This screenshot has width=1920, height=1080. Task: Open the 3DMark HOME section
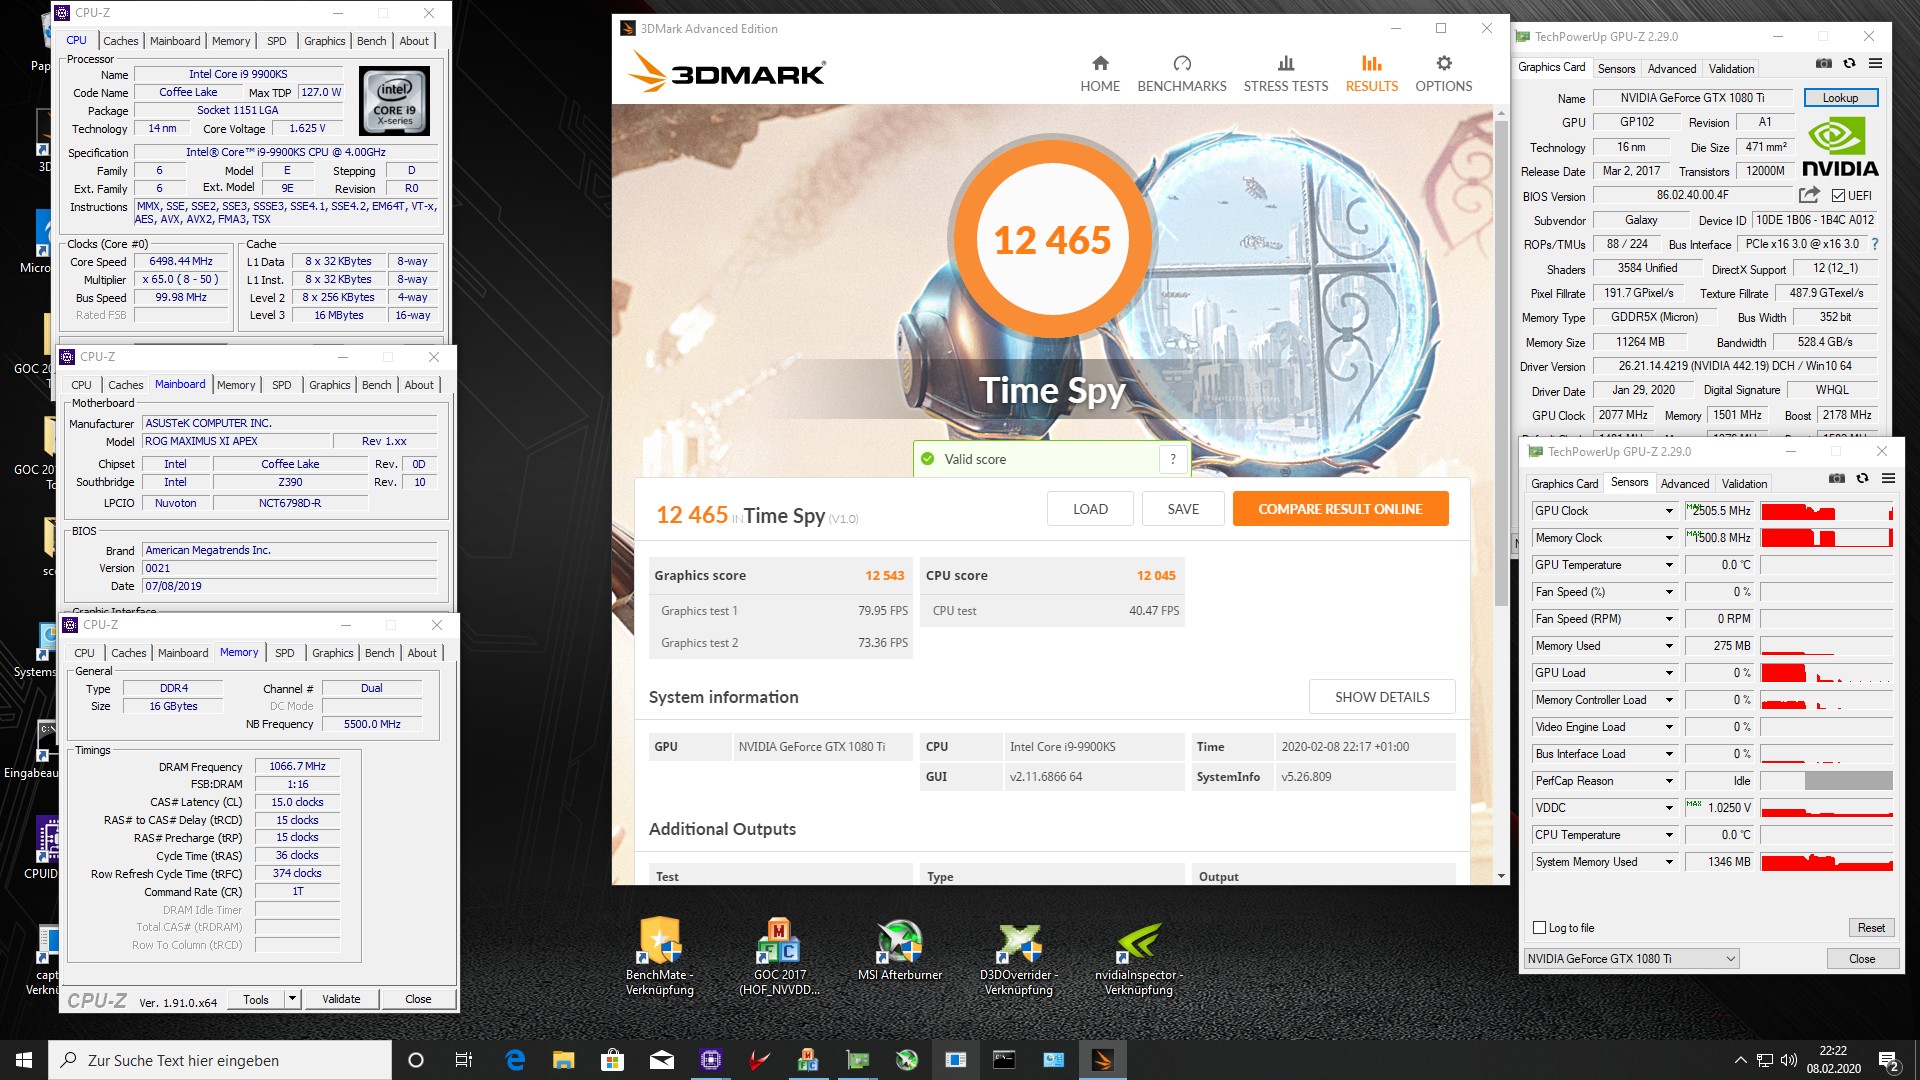point(1099,74)
